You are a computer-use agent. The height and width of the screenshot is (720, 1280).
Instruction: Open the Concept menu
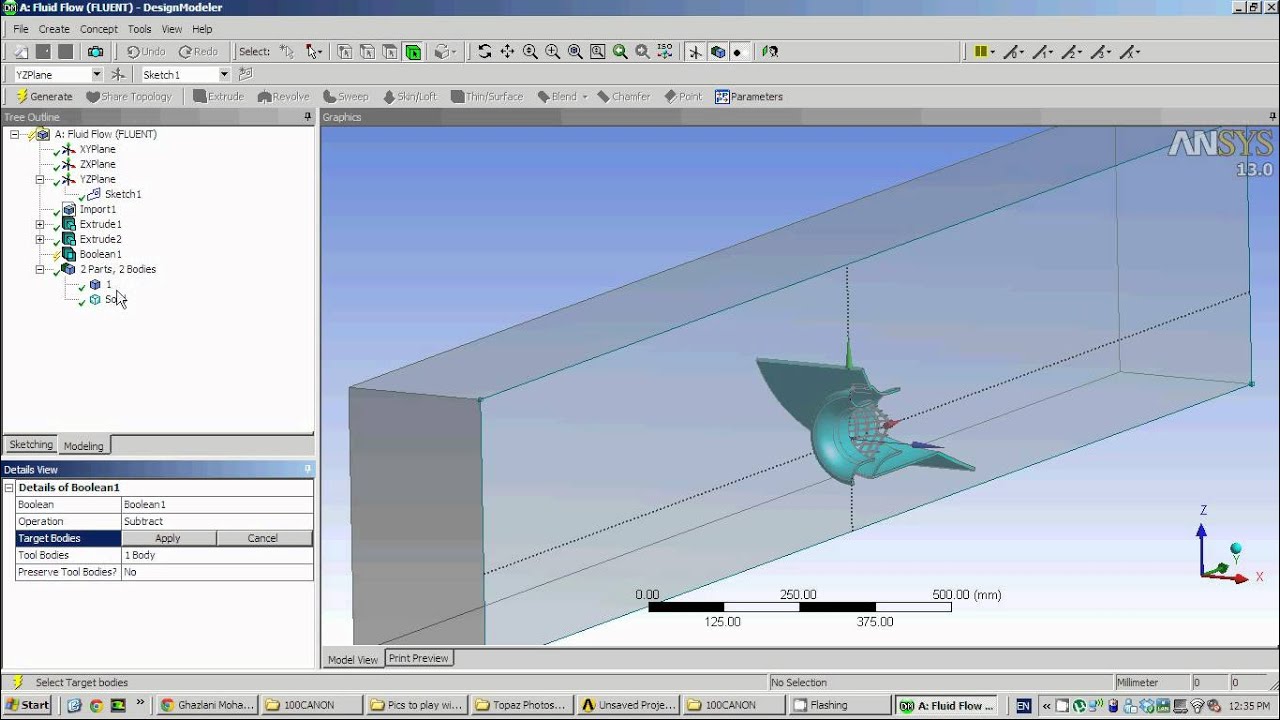99,29
